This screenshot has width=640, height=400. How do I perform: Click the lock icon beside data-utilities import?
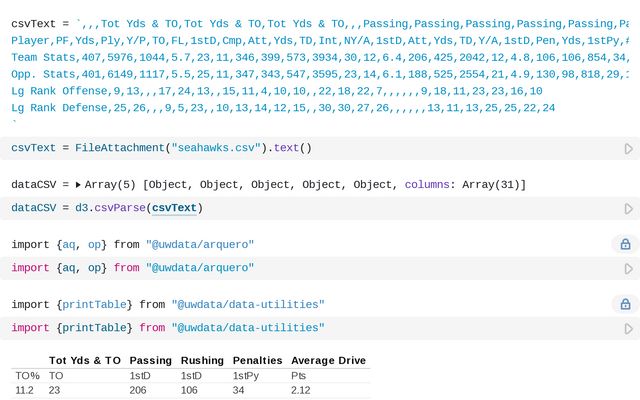[x=625, y=304]
